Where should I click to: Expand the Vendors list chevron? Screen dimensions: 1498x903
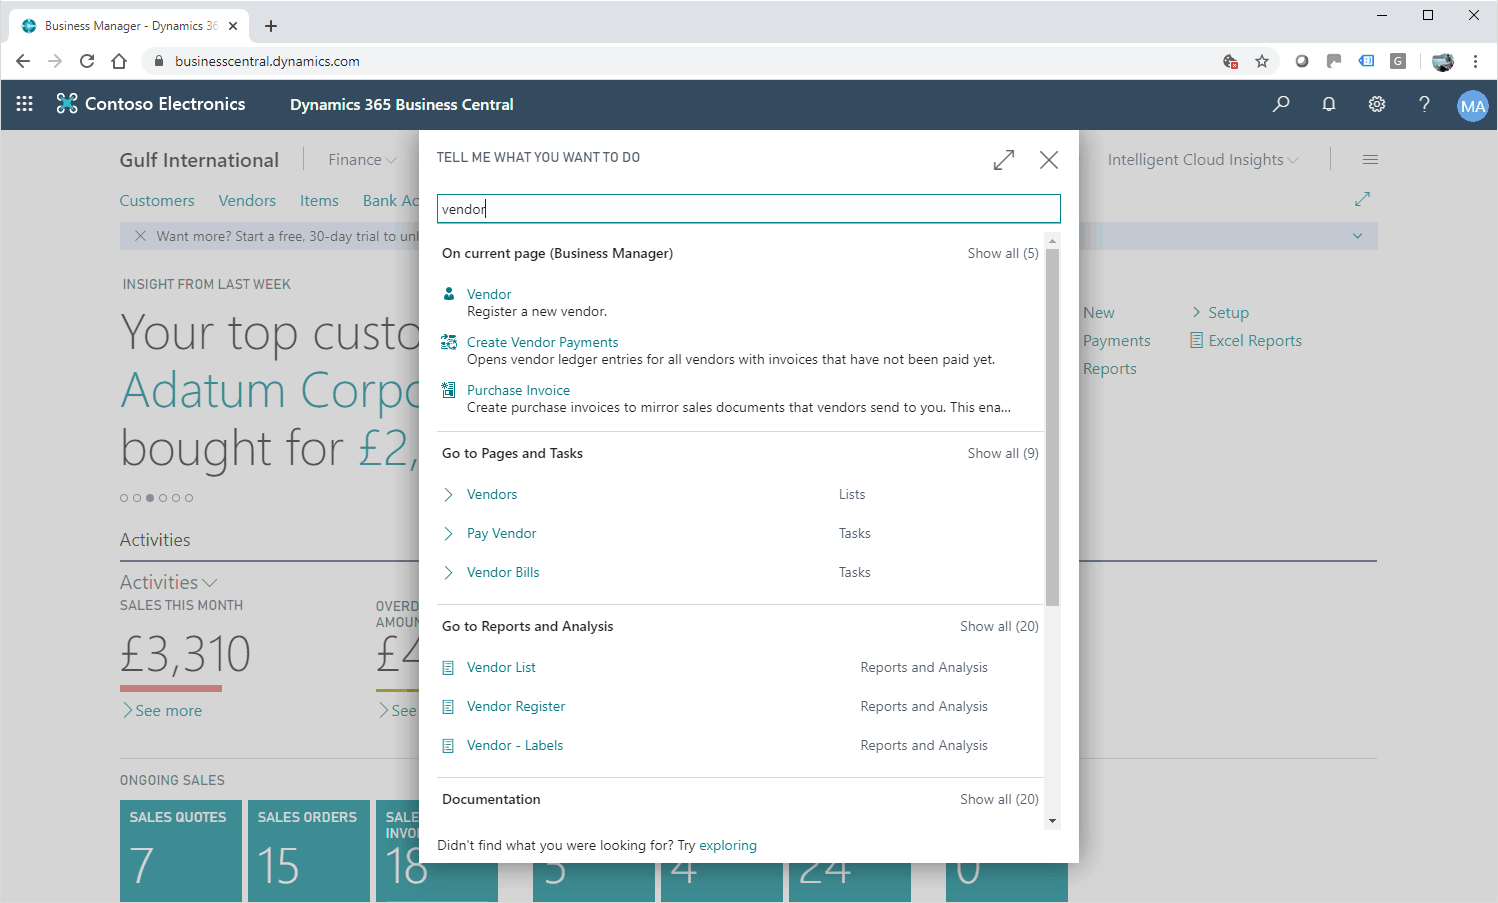coord(449,495)
